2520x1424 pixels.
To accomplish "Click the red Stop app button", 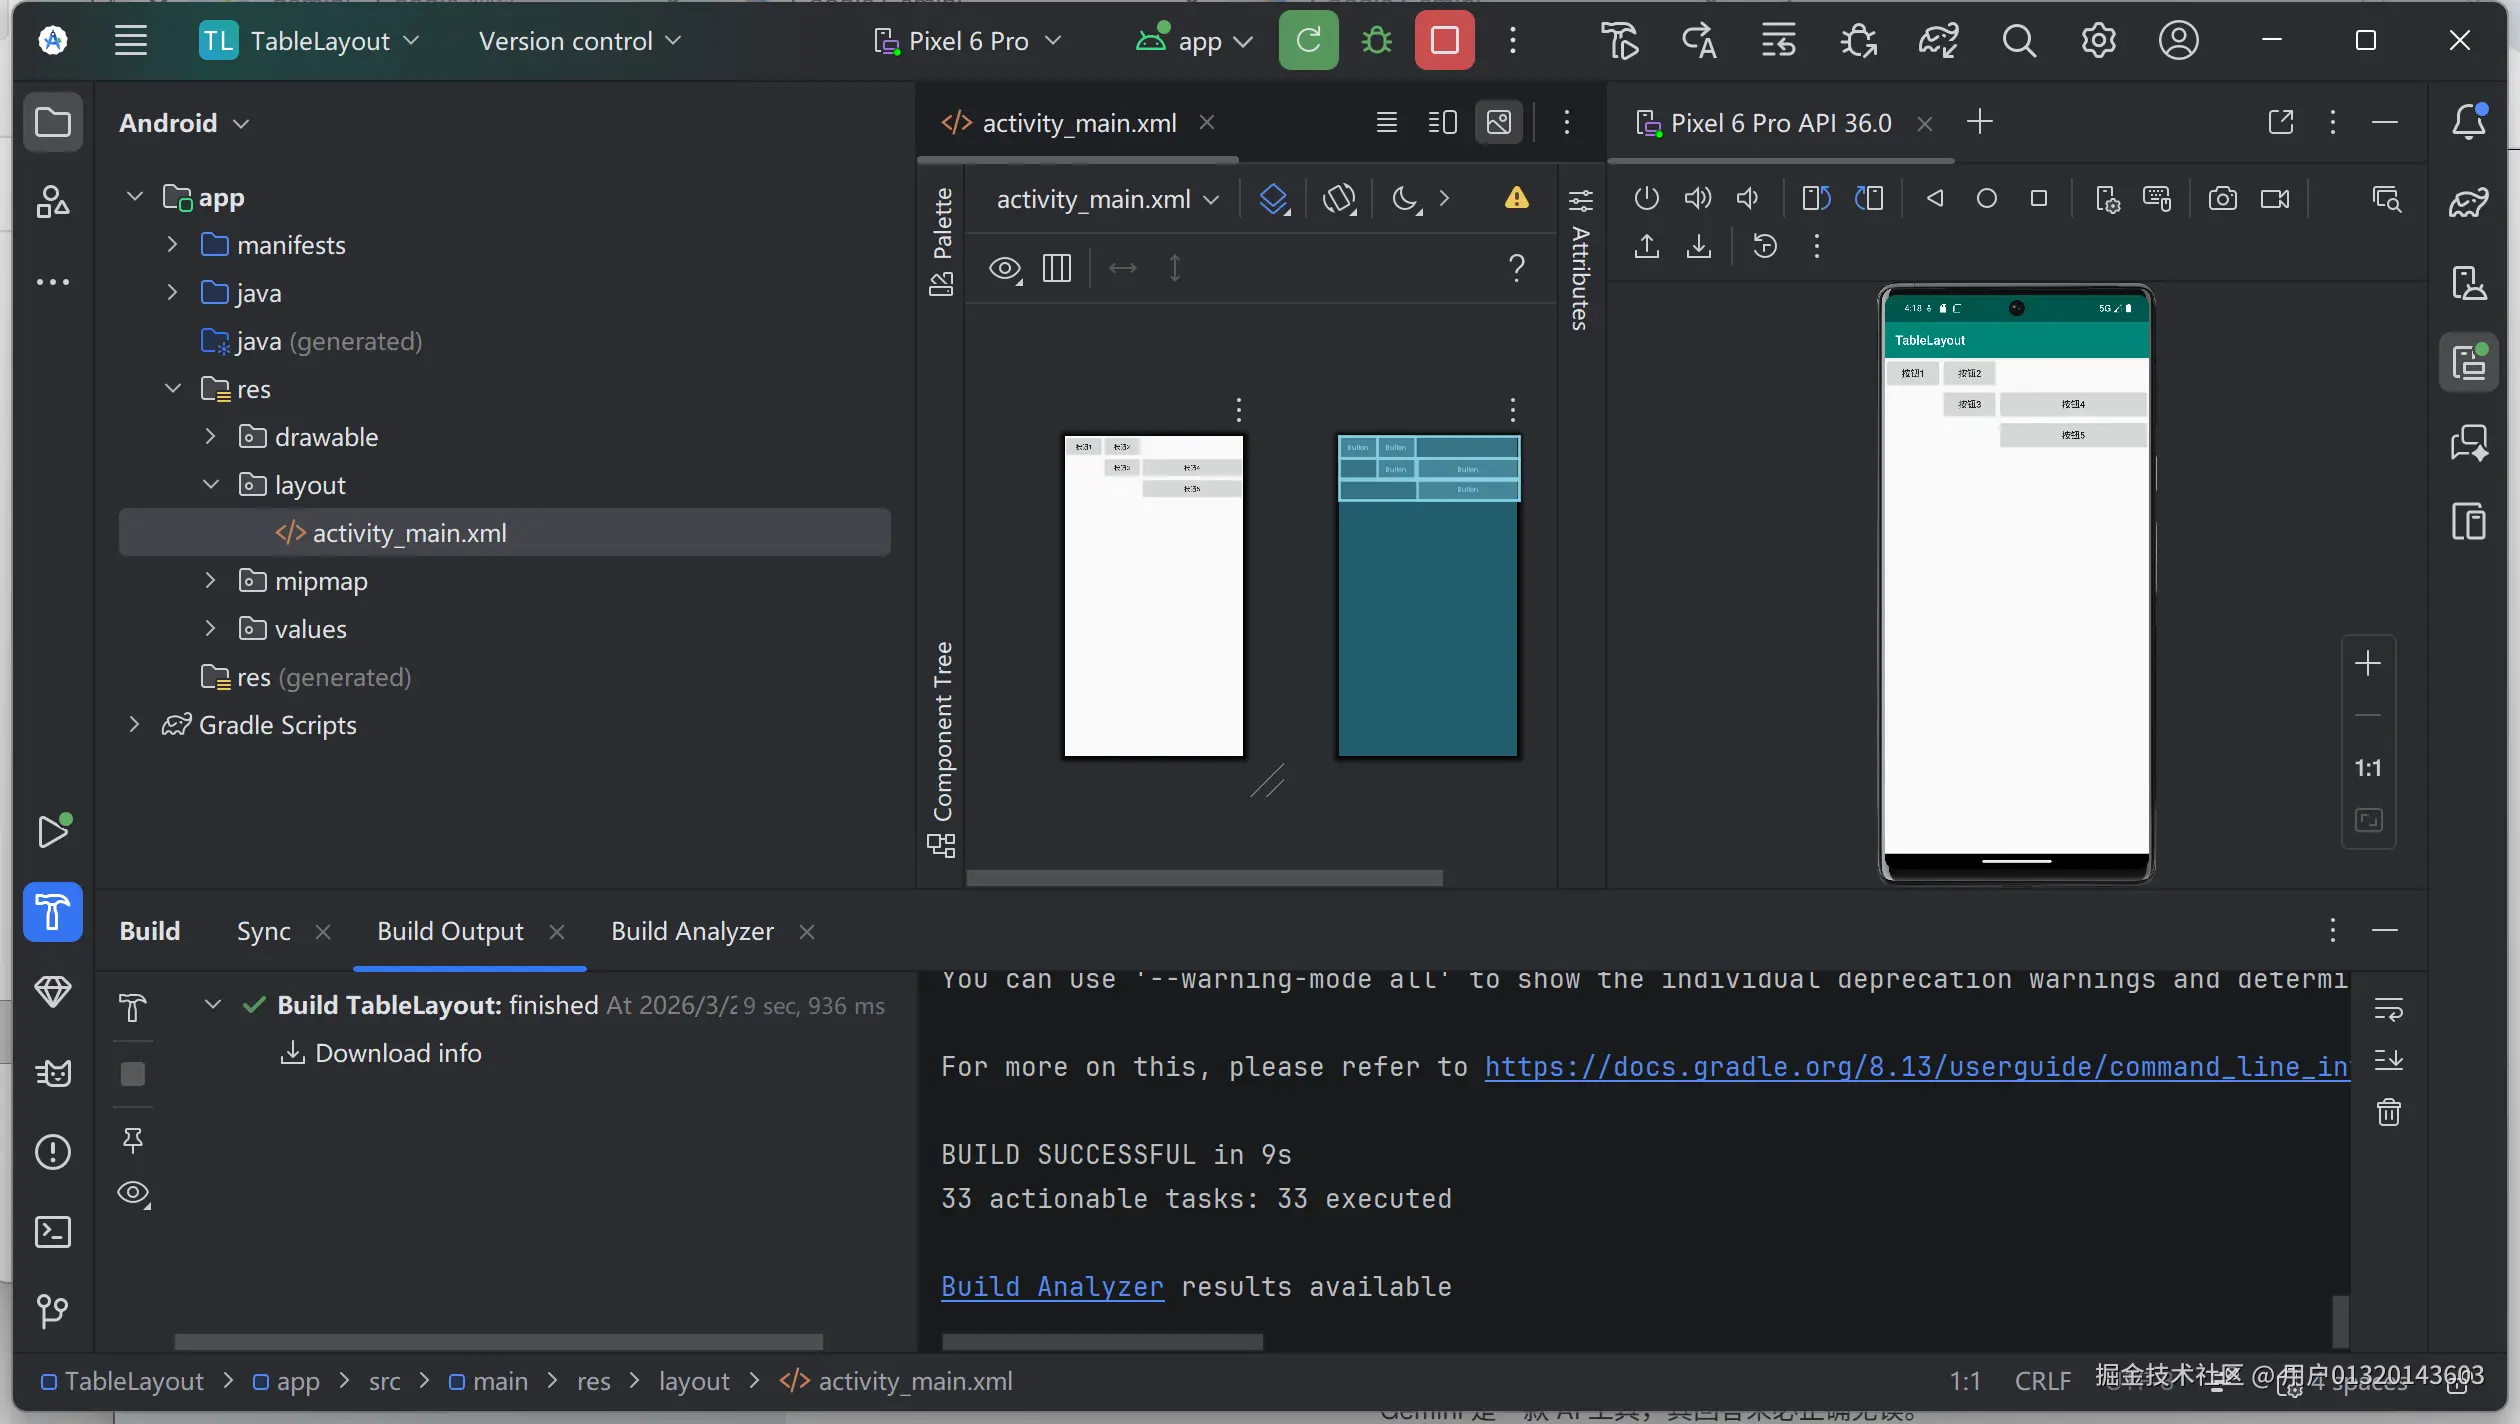I will point(1444,41).
